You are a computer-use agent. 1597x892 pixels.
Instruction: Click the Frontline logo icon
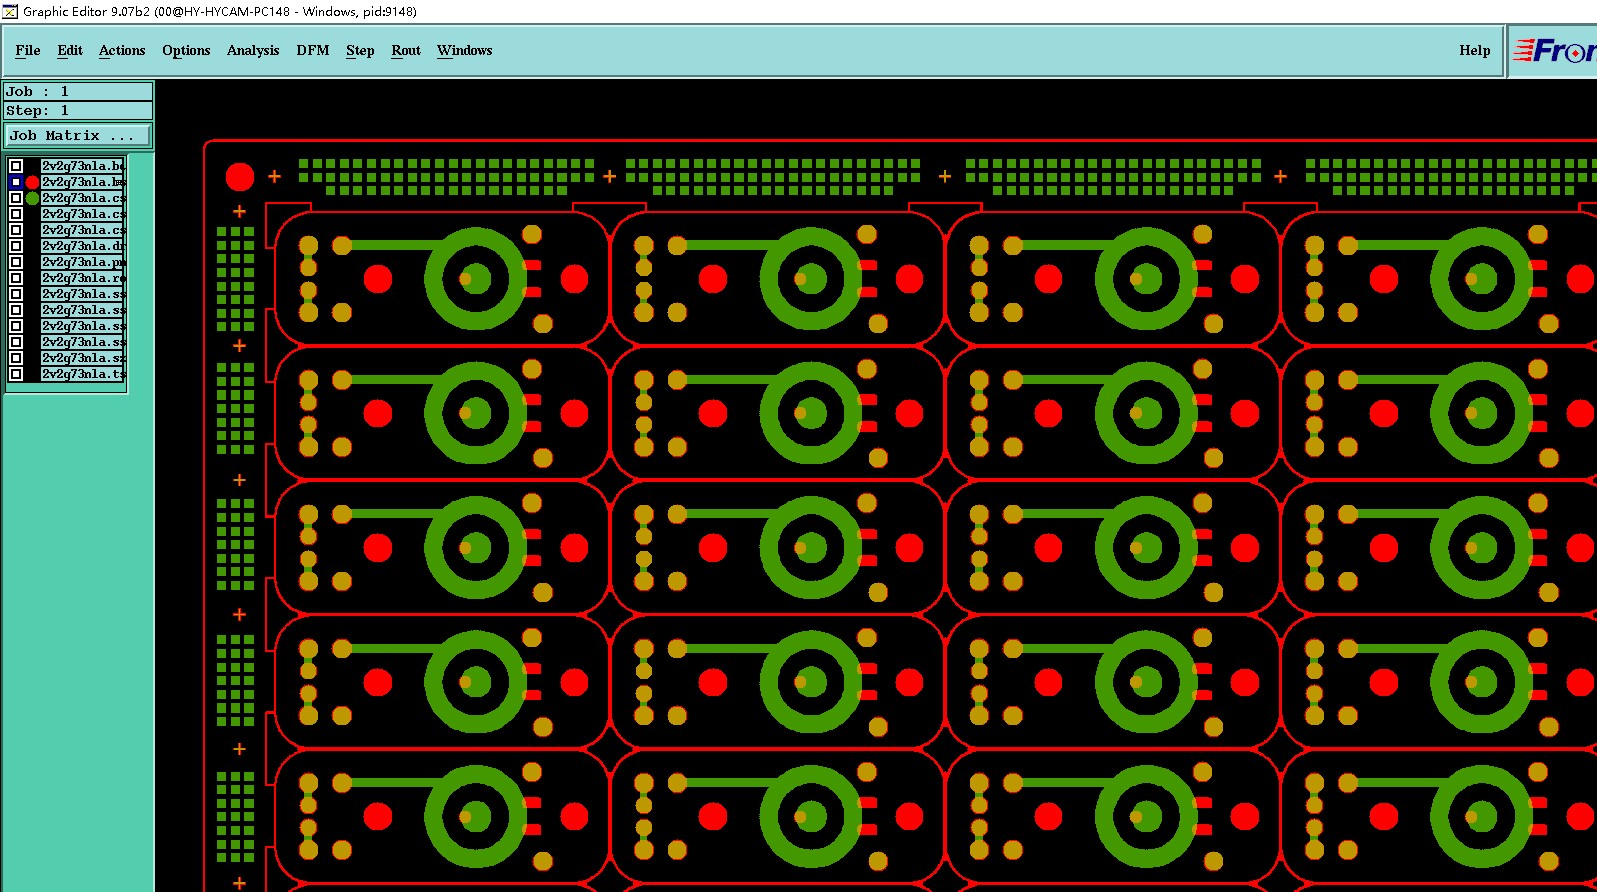[x=1553, y=51]
